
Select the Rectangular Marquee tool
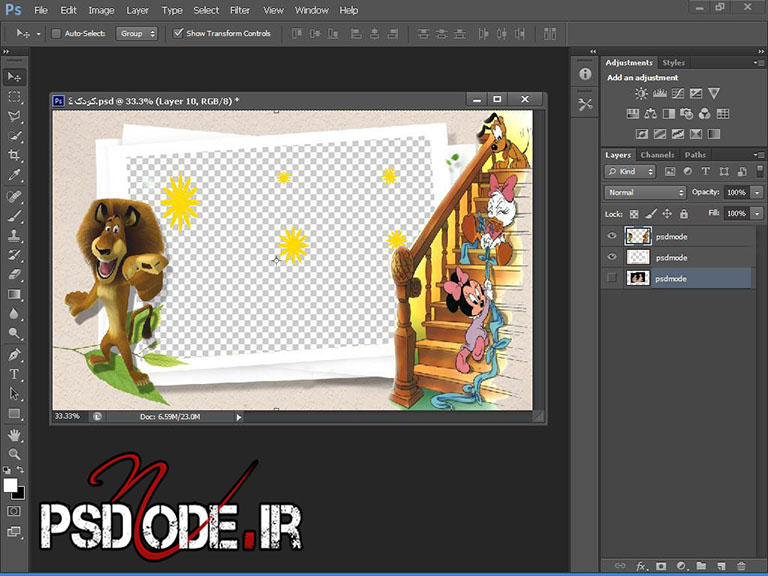(14, 97)
